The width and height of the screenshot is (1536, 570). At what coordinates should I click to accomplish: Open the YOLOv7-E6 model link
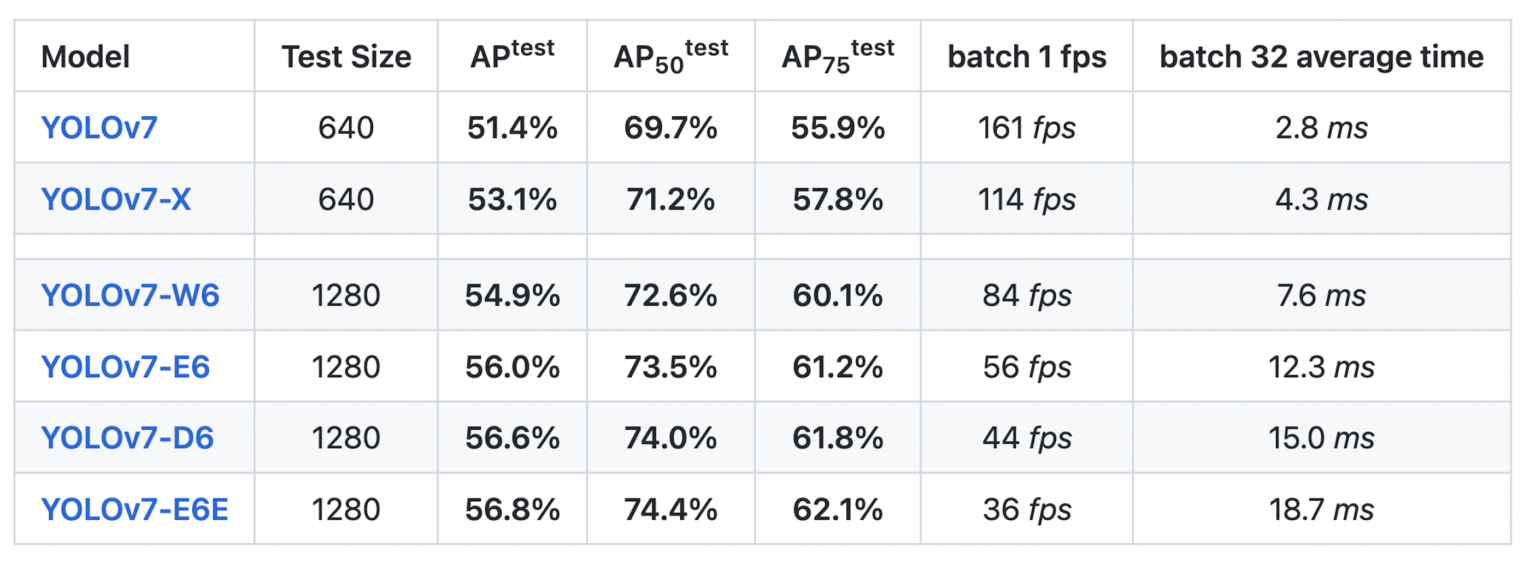(125, 367)
